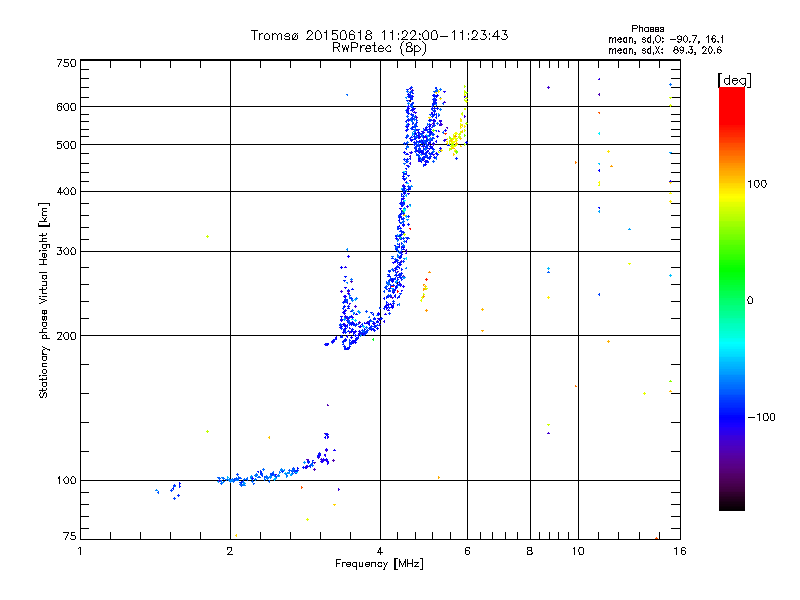Click the '[deg]' colorbar unit label
The height and width of the screenshot is (600, 800).
(734, 80)
